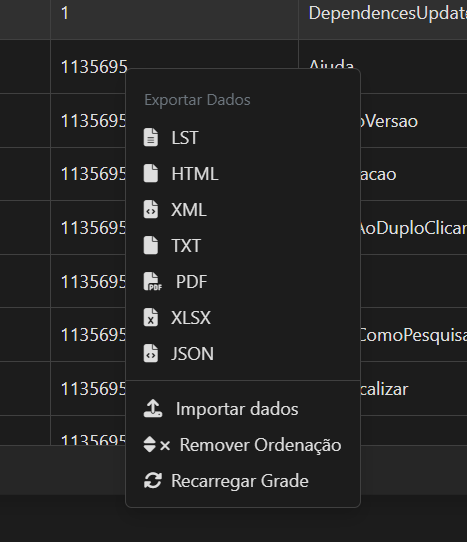Image resolution: width=467 pixels, height=542 pixels.
Task: Choose HTML export option
Action: point(243,173)
